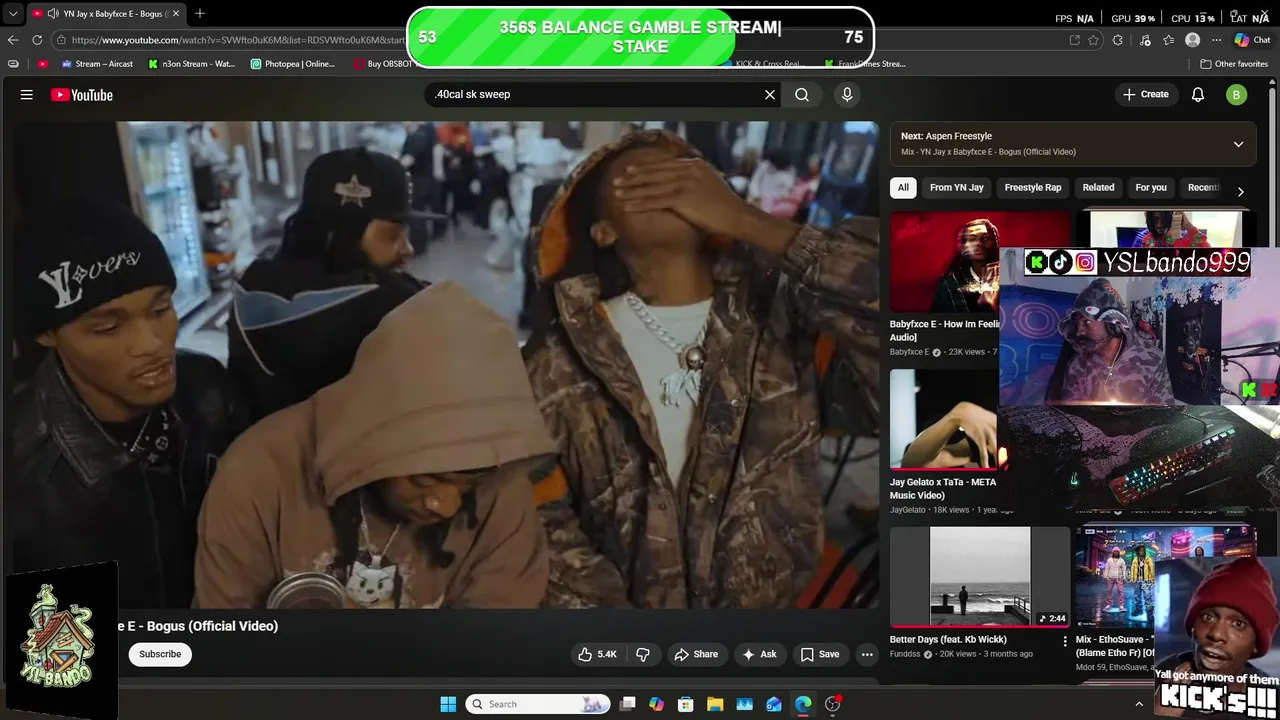Launch Copilot from the taskbar
The image size is (1280, 720).
[656, 704]
